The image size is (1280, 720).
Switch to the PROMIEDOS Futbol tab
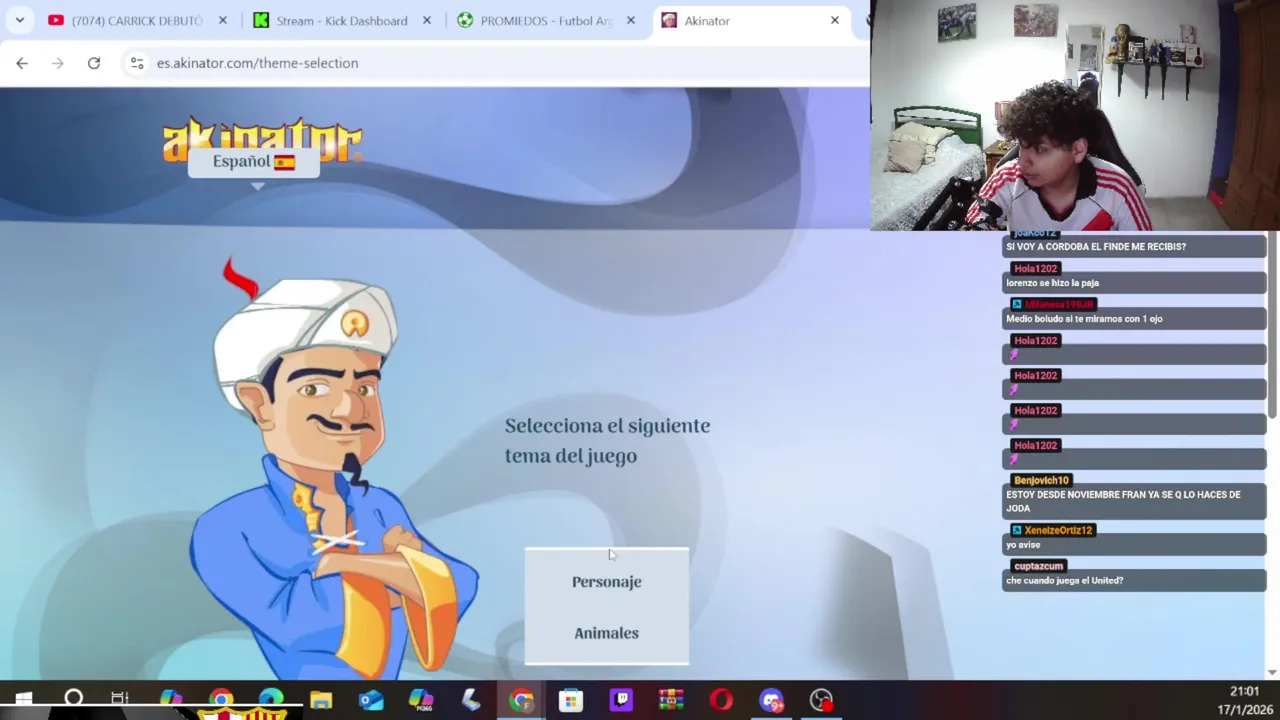pyautogui.click(x=546, y=20)
